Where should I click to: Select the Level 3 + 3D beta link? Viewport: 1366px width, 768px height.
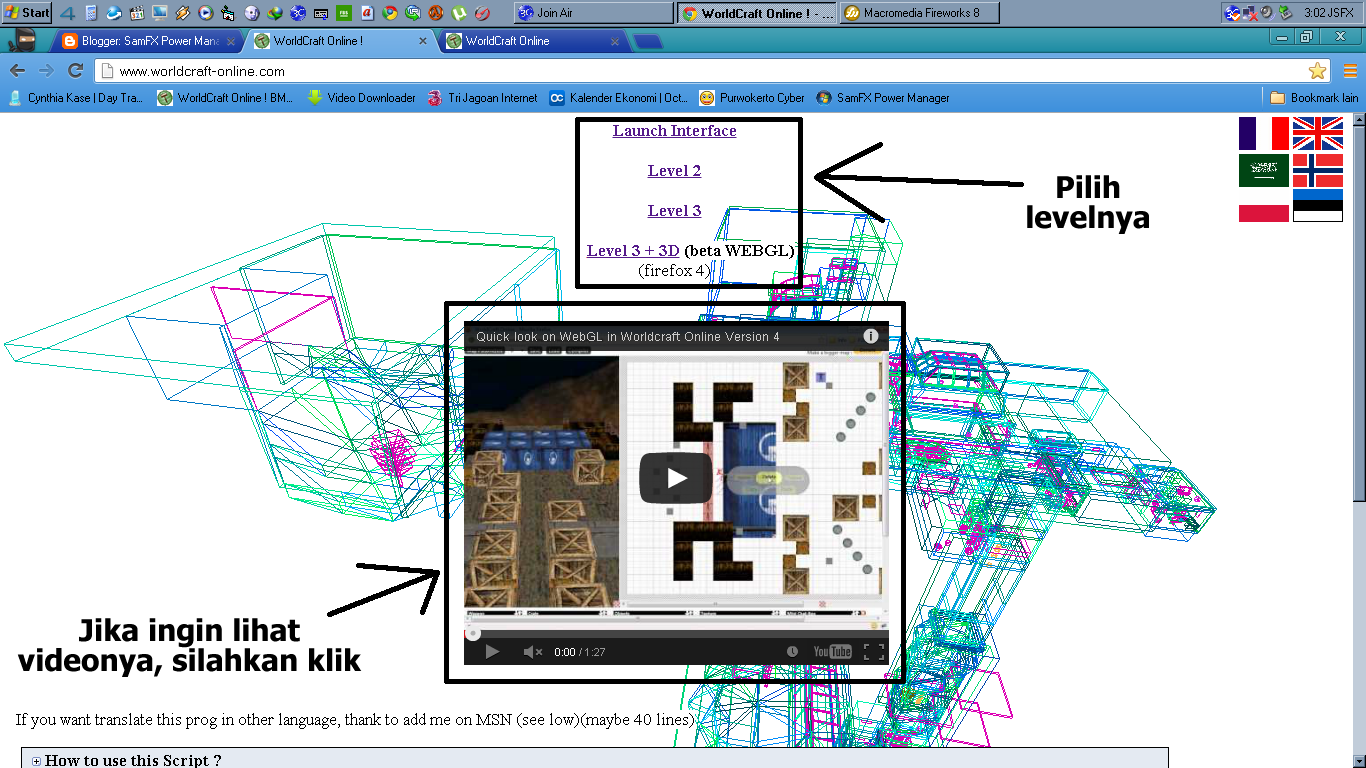pyautogui.click(x=634, y=250)
